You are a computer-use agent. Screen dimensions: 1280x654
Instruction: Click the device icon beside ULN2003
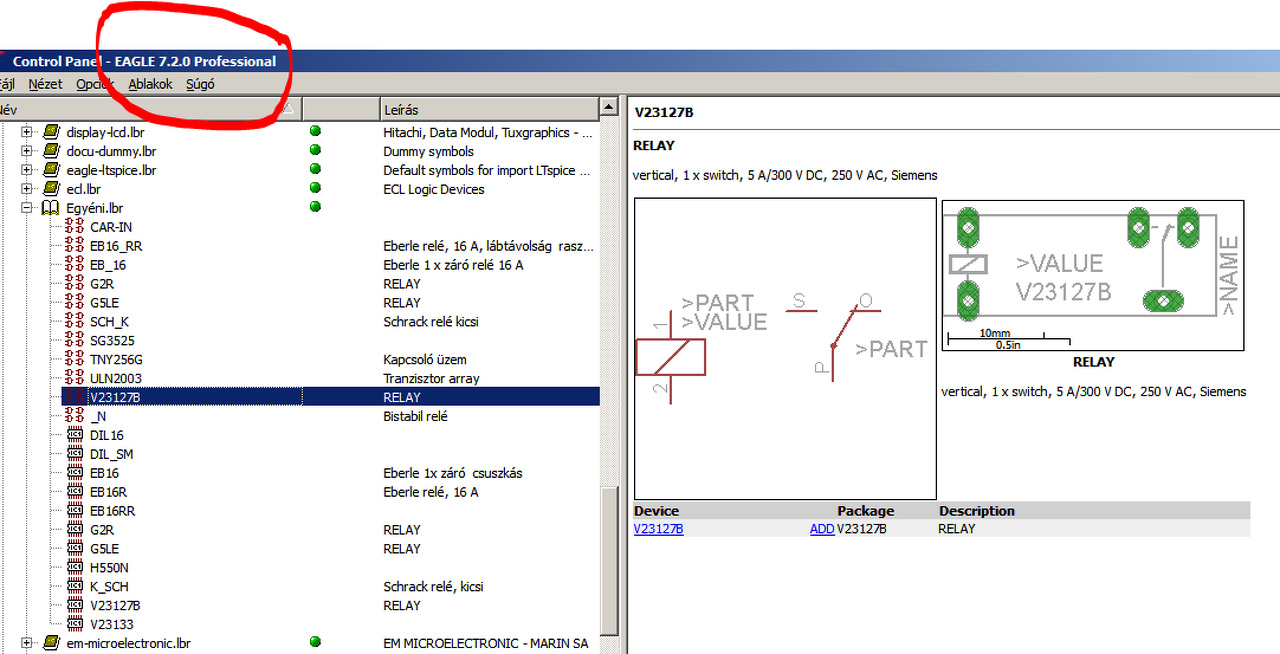[x=75, y=378]
